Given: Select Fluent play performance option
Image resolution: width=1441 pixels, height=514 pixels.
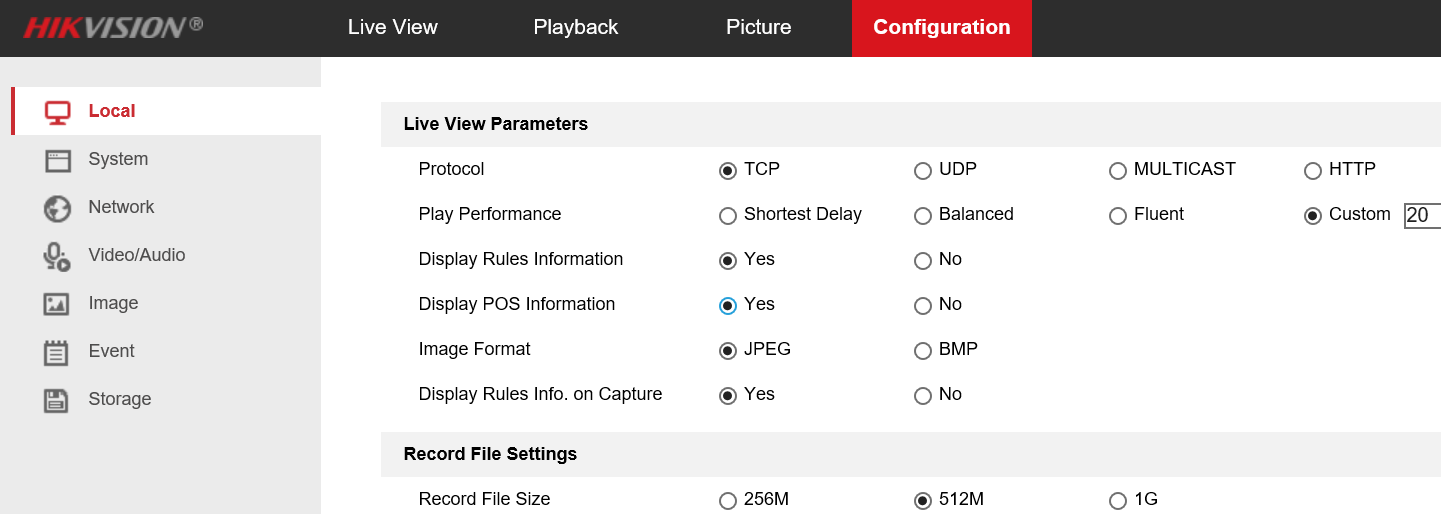Looking at the screenshot, I should click(x=1118, y=216).
